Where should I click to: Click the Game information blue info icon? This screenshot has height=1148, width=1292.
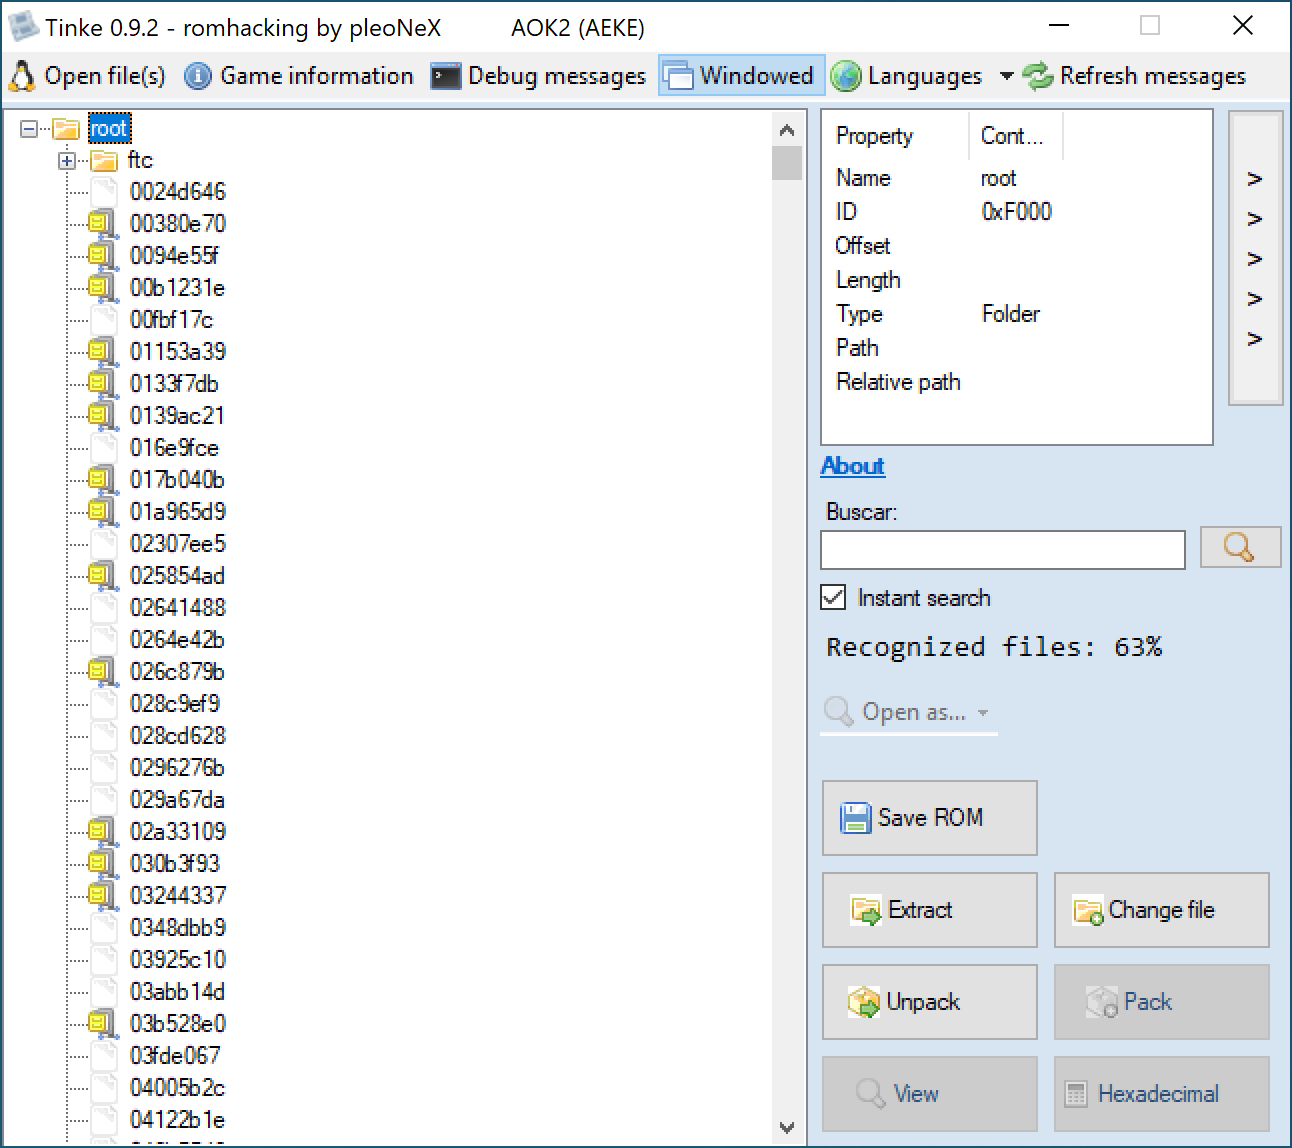[198, 76]
